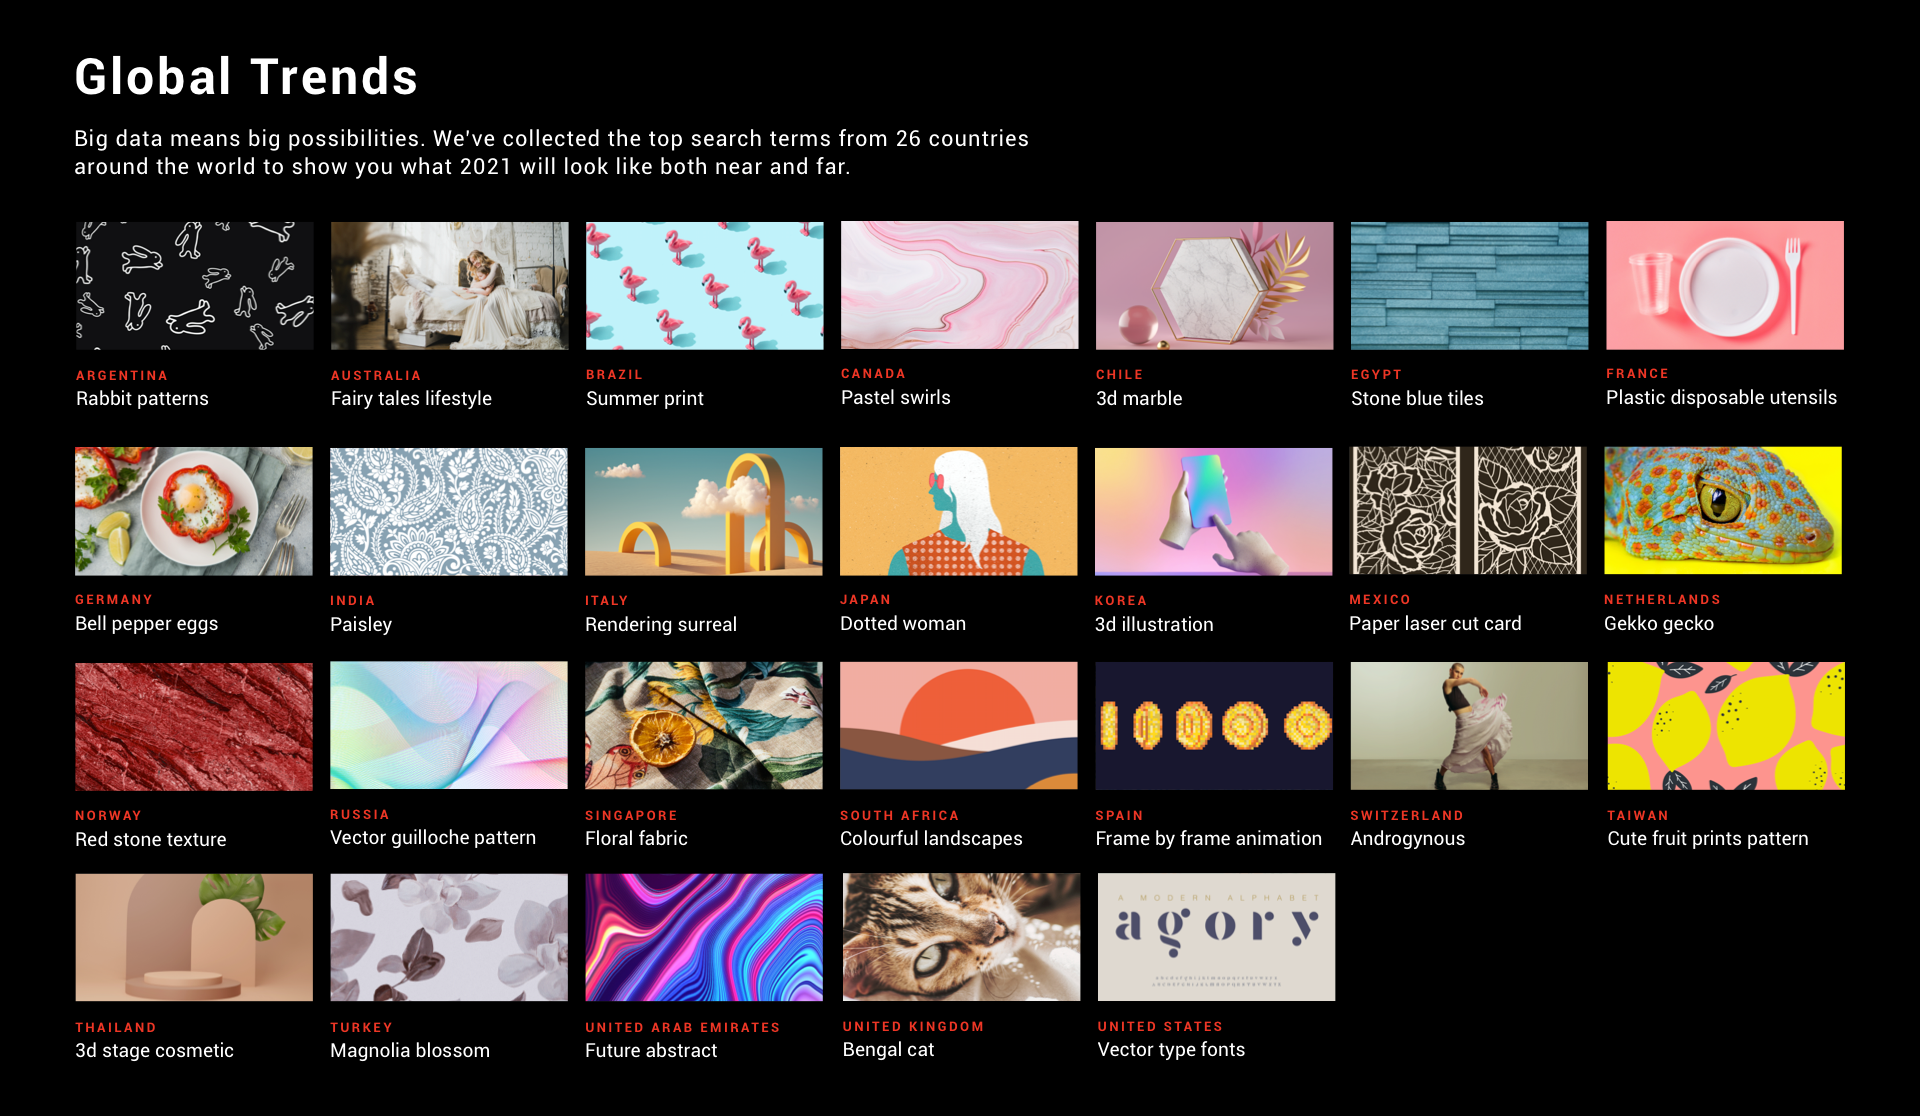
Task: Open the Italy Rendering surreal preview
Action: [x=704, y=510]
